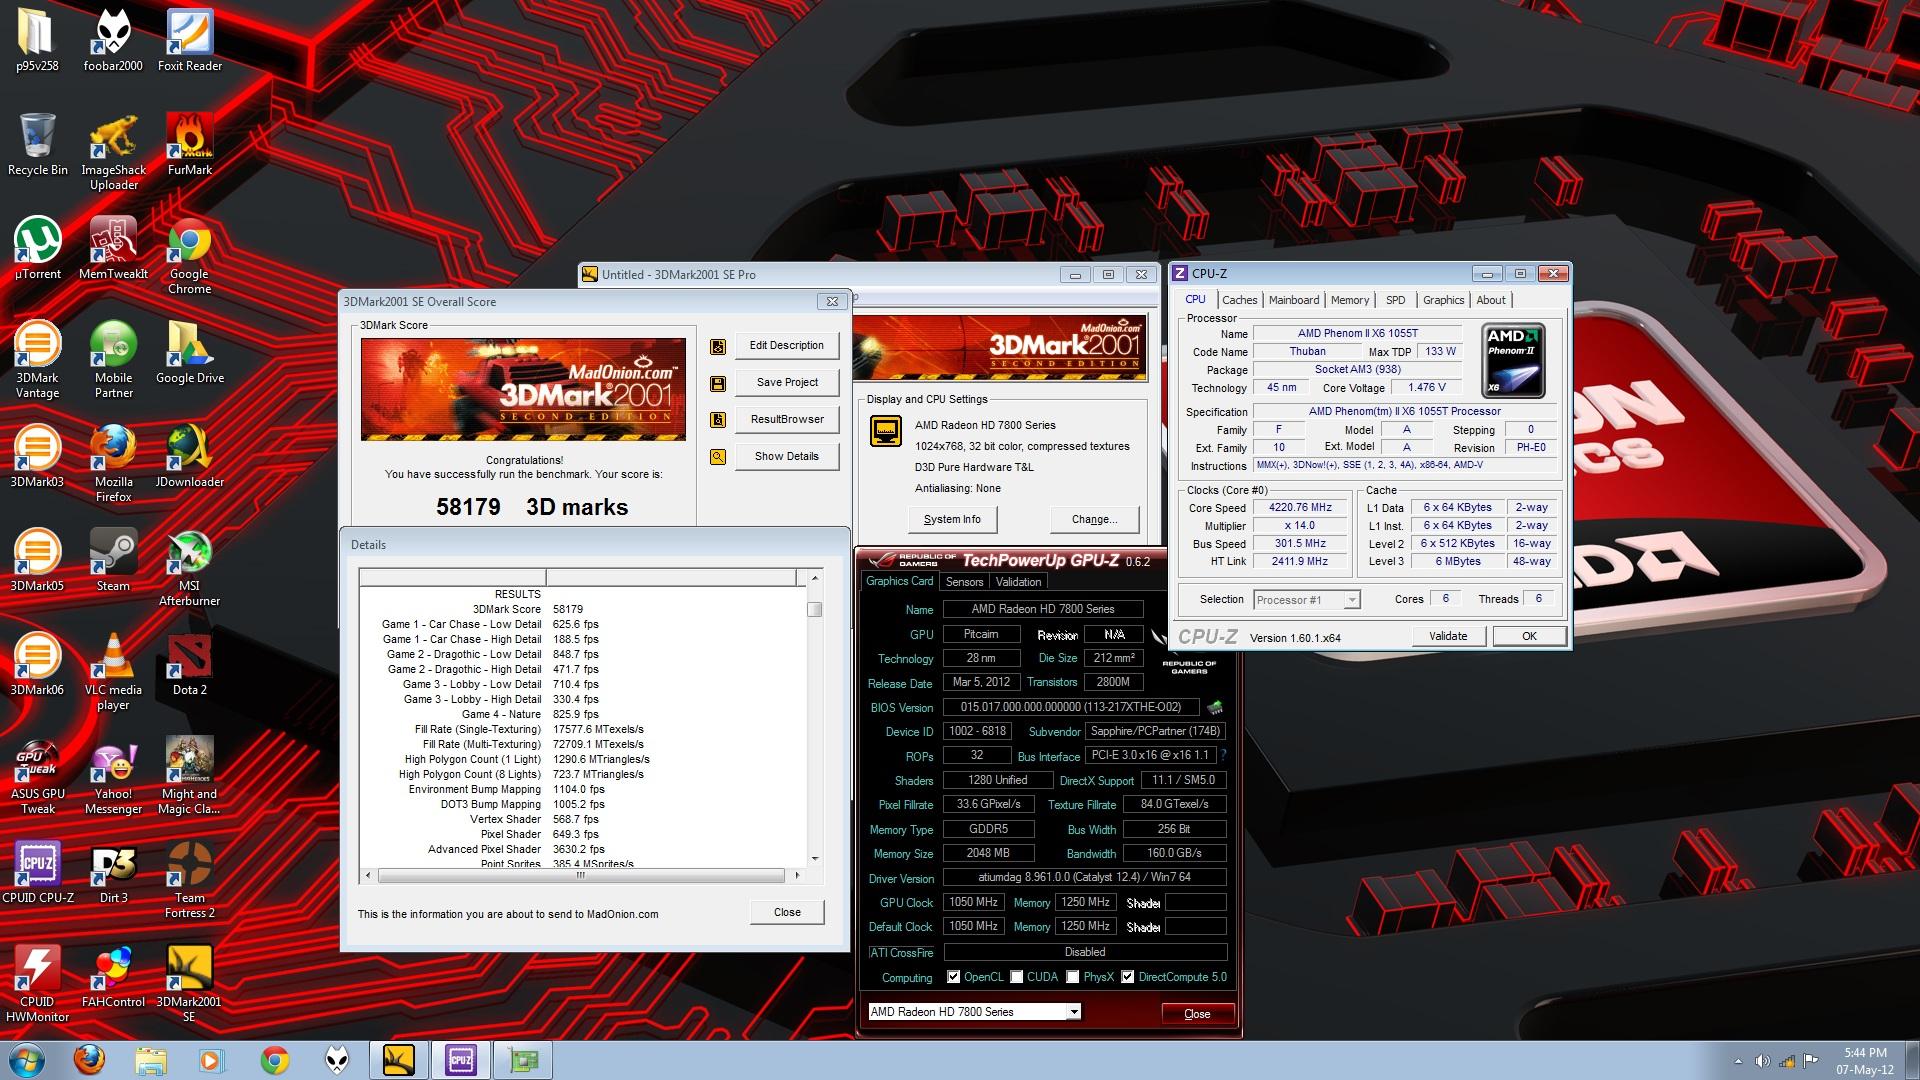The width and height of the screenshot is (1920, 1080).
Task: Launch 3DMark03 shortcut
Action: pos(37,456)
